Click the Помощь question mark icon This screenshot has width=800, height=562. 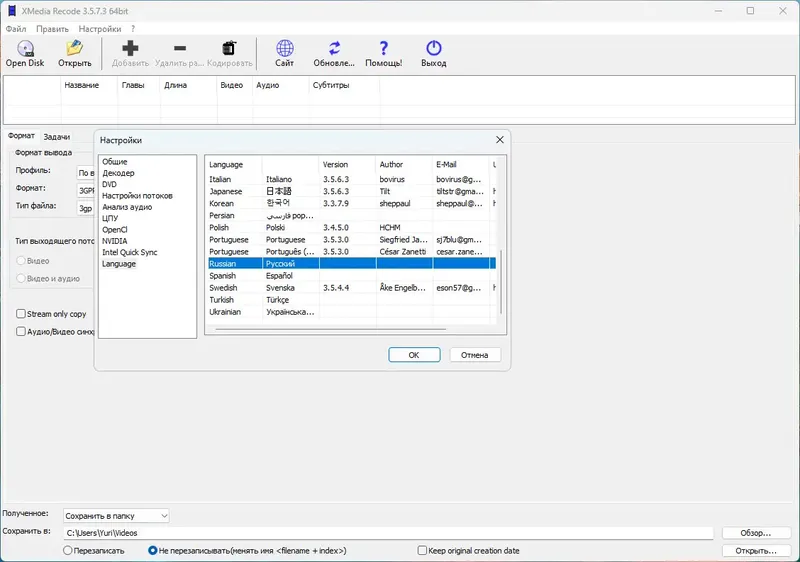[384, 48]
